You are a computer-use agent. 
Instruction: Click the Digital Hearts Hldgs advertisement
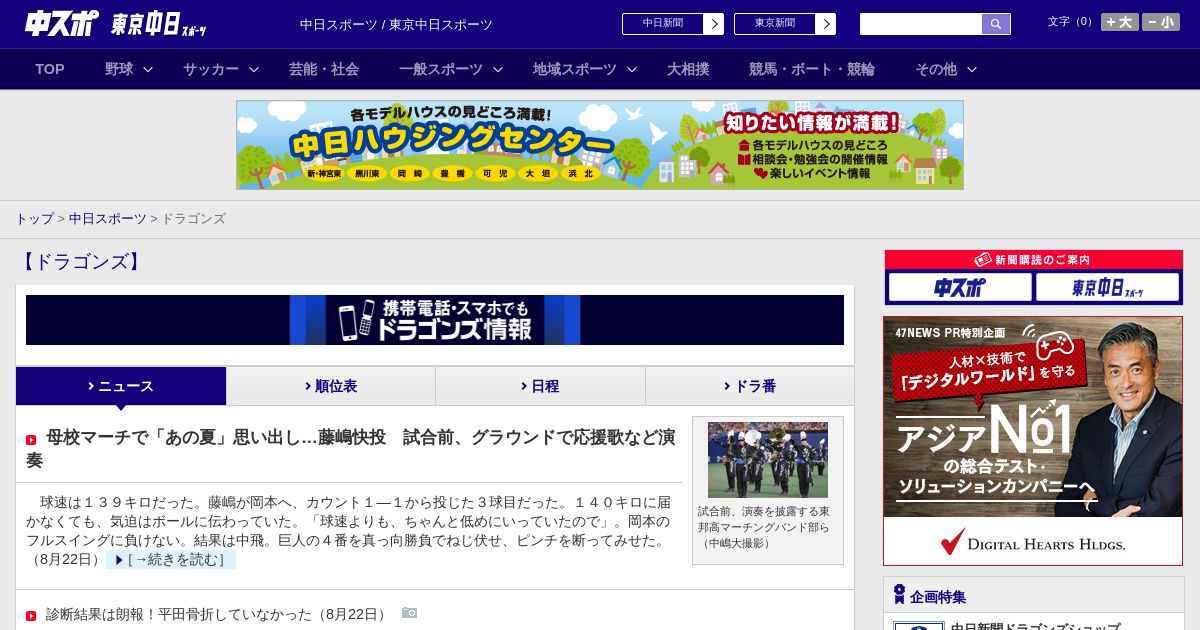tap(1033, 441)
